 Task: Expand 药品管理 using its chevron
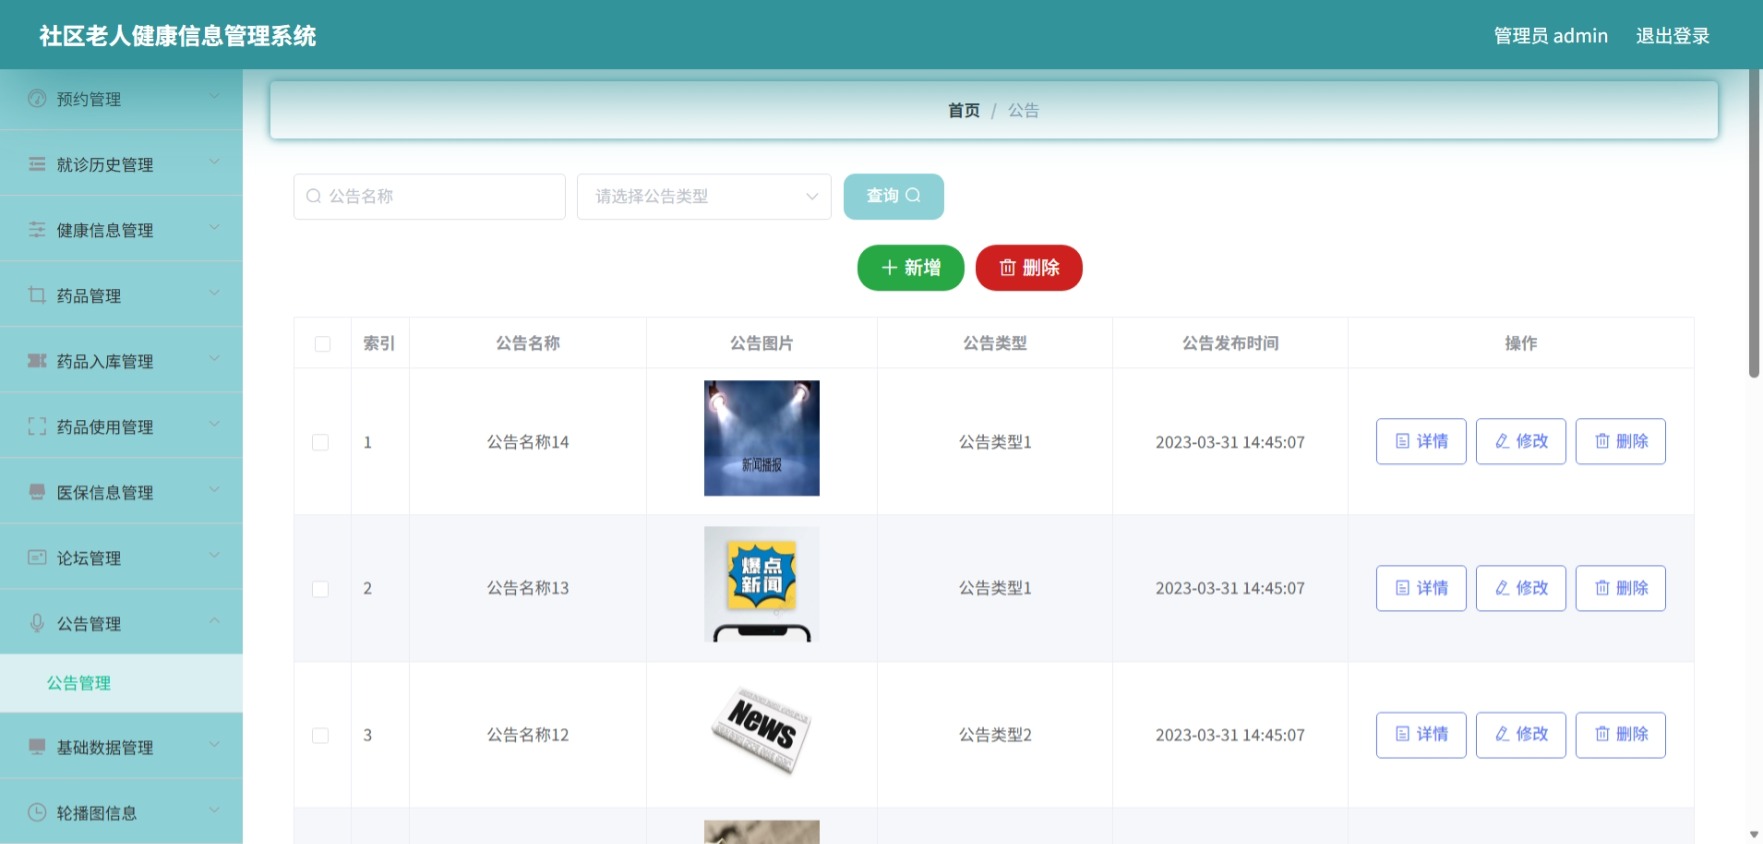coord(214,293)
